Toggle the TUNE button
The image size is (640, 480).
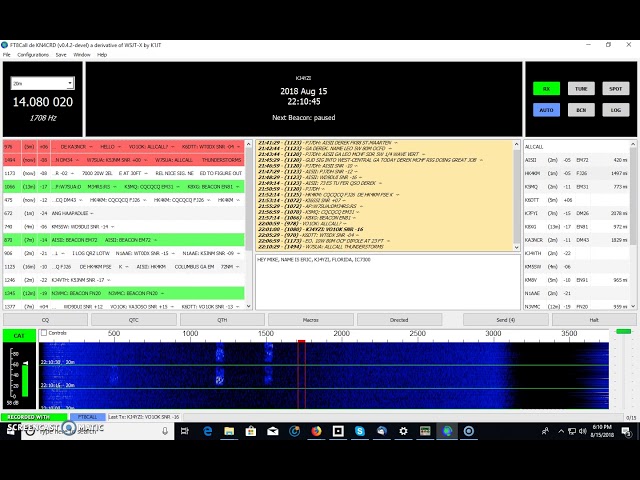pyautogui.click(x=581, y=89)
